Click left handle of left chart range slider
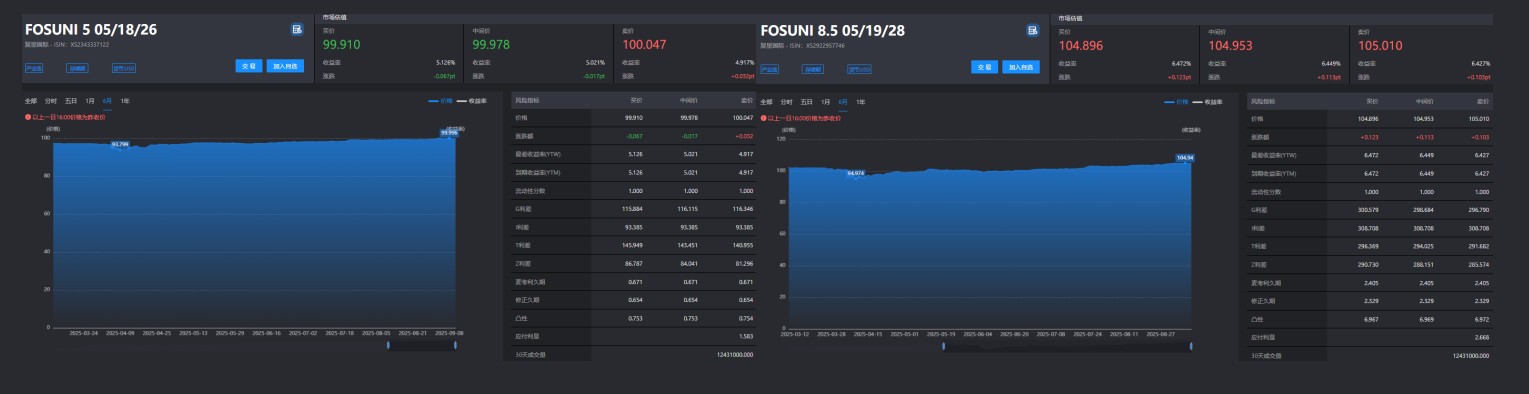Viewport: 1529px width, 394px height. tap(387, 345)
